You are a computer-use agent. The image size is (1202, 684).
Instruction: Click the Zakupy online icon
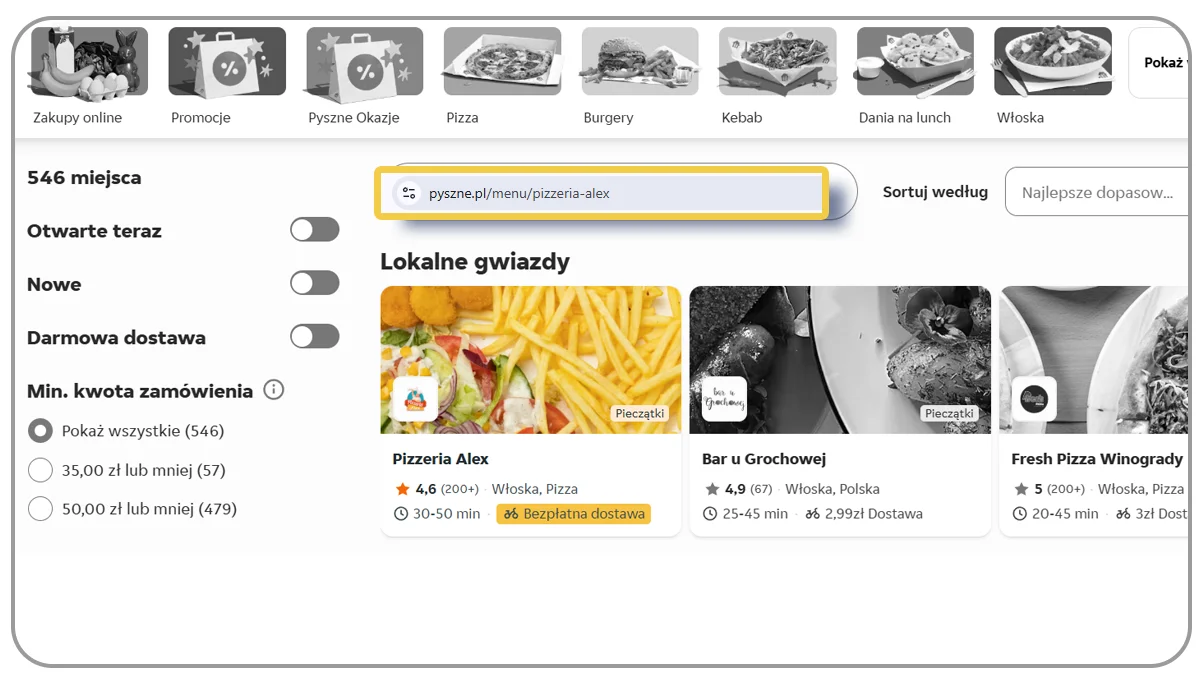pyautogui.click(x=88, y=60)
